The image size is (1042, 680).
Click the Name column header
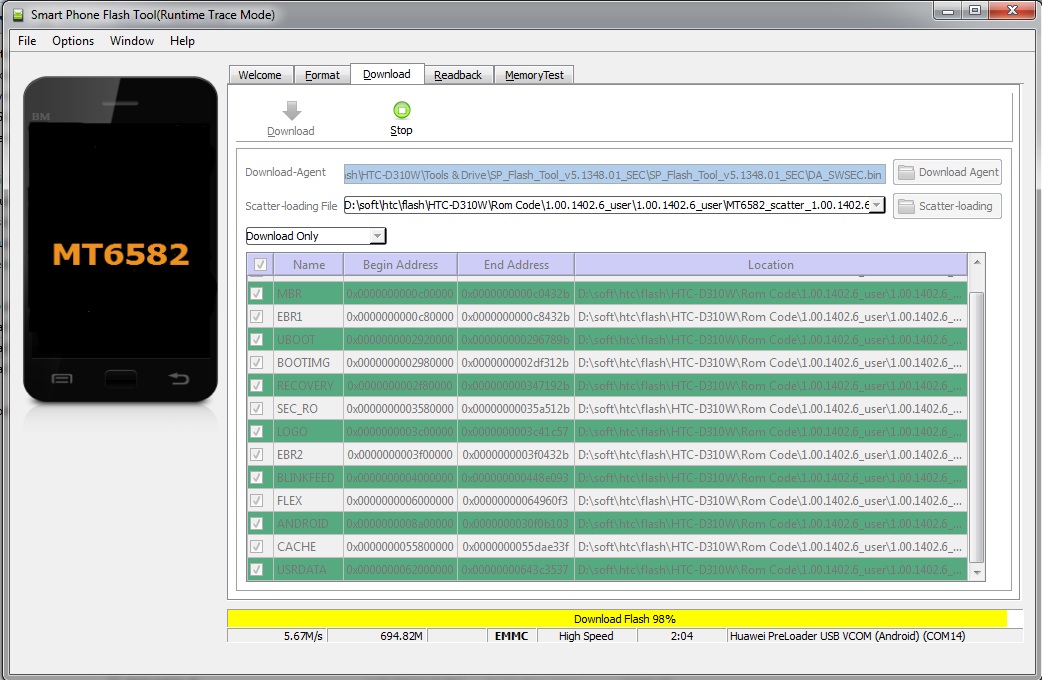pos(309,265)
